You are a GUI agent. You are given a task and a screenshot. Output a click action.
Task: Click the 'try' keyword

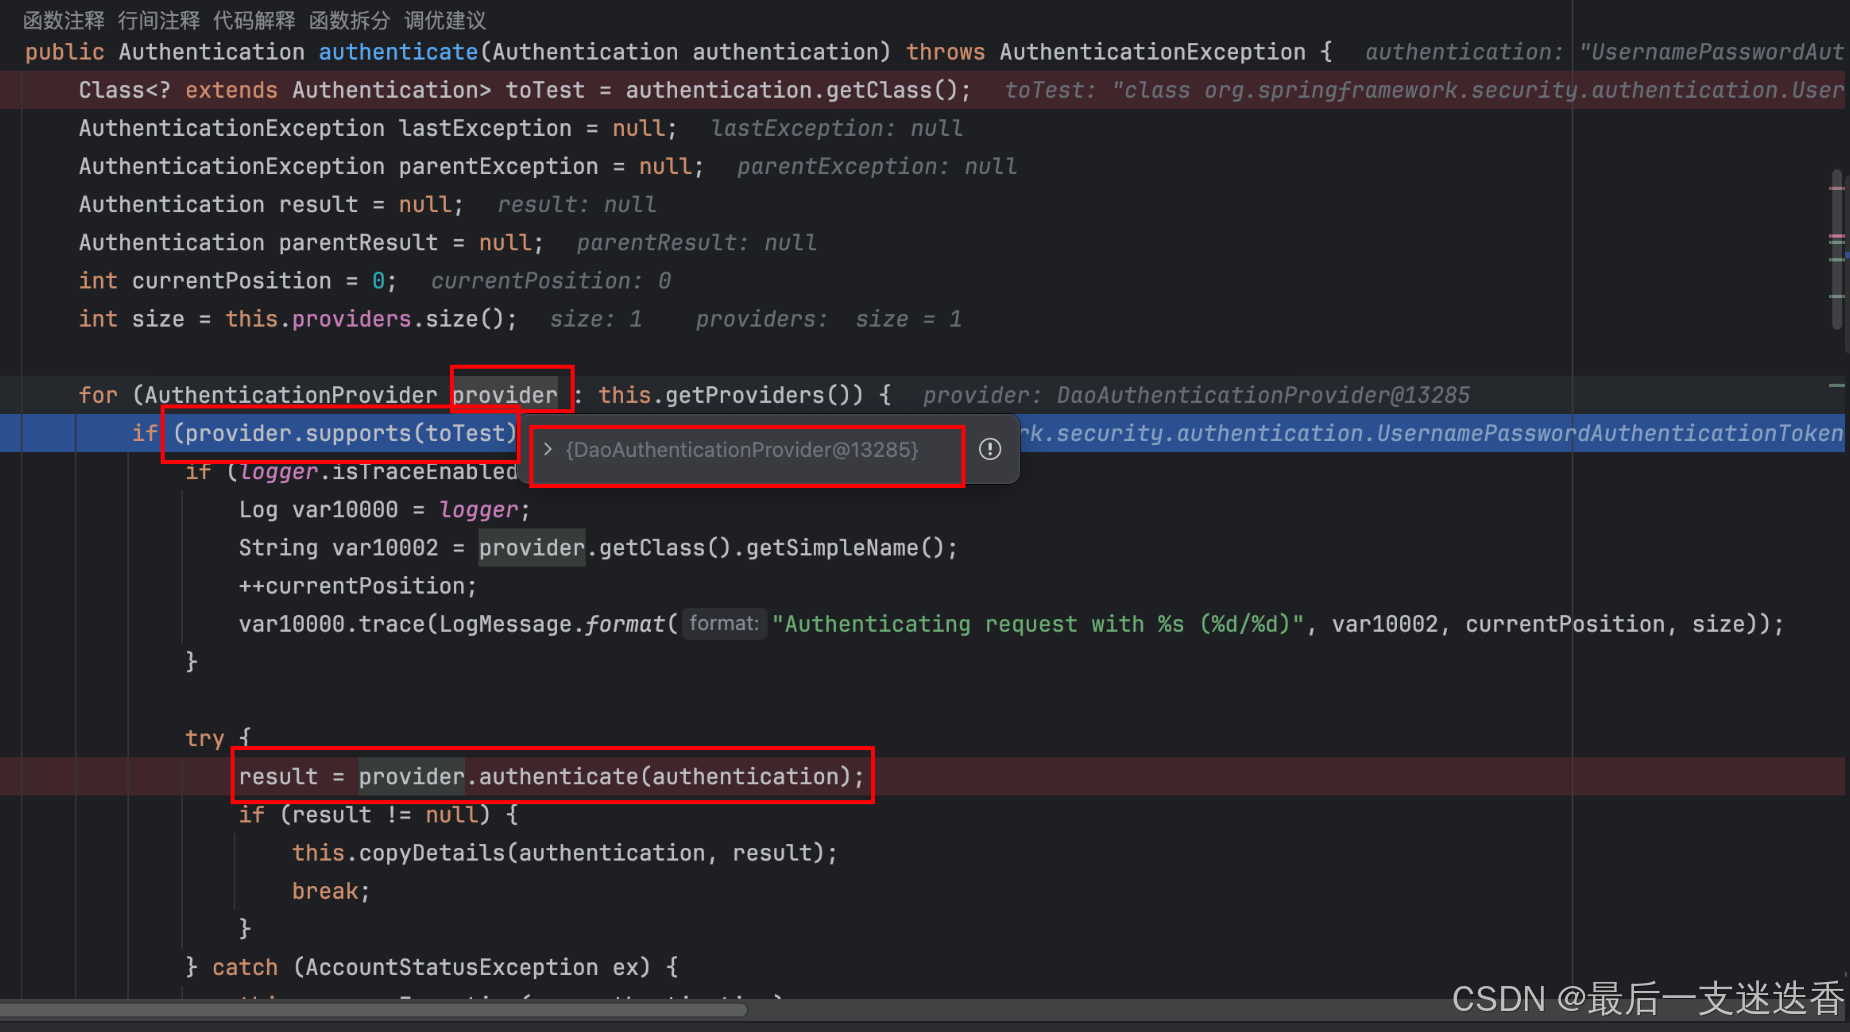pyautogui.click(x=205, y=738)
